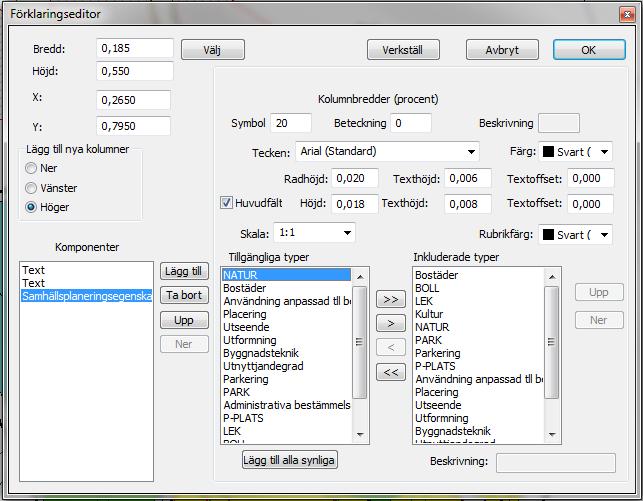Select P-PLATS in Inkluderade typer
The height and width of the screenshot is (501, 643).
click(478, 366)
